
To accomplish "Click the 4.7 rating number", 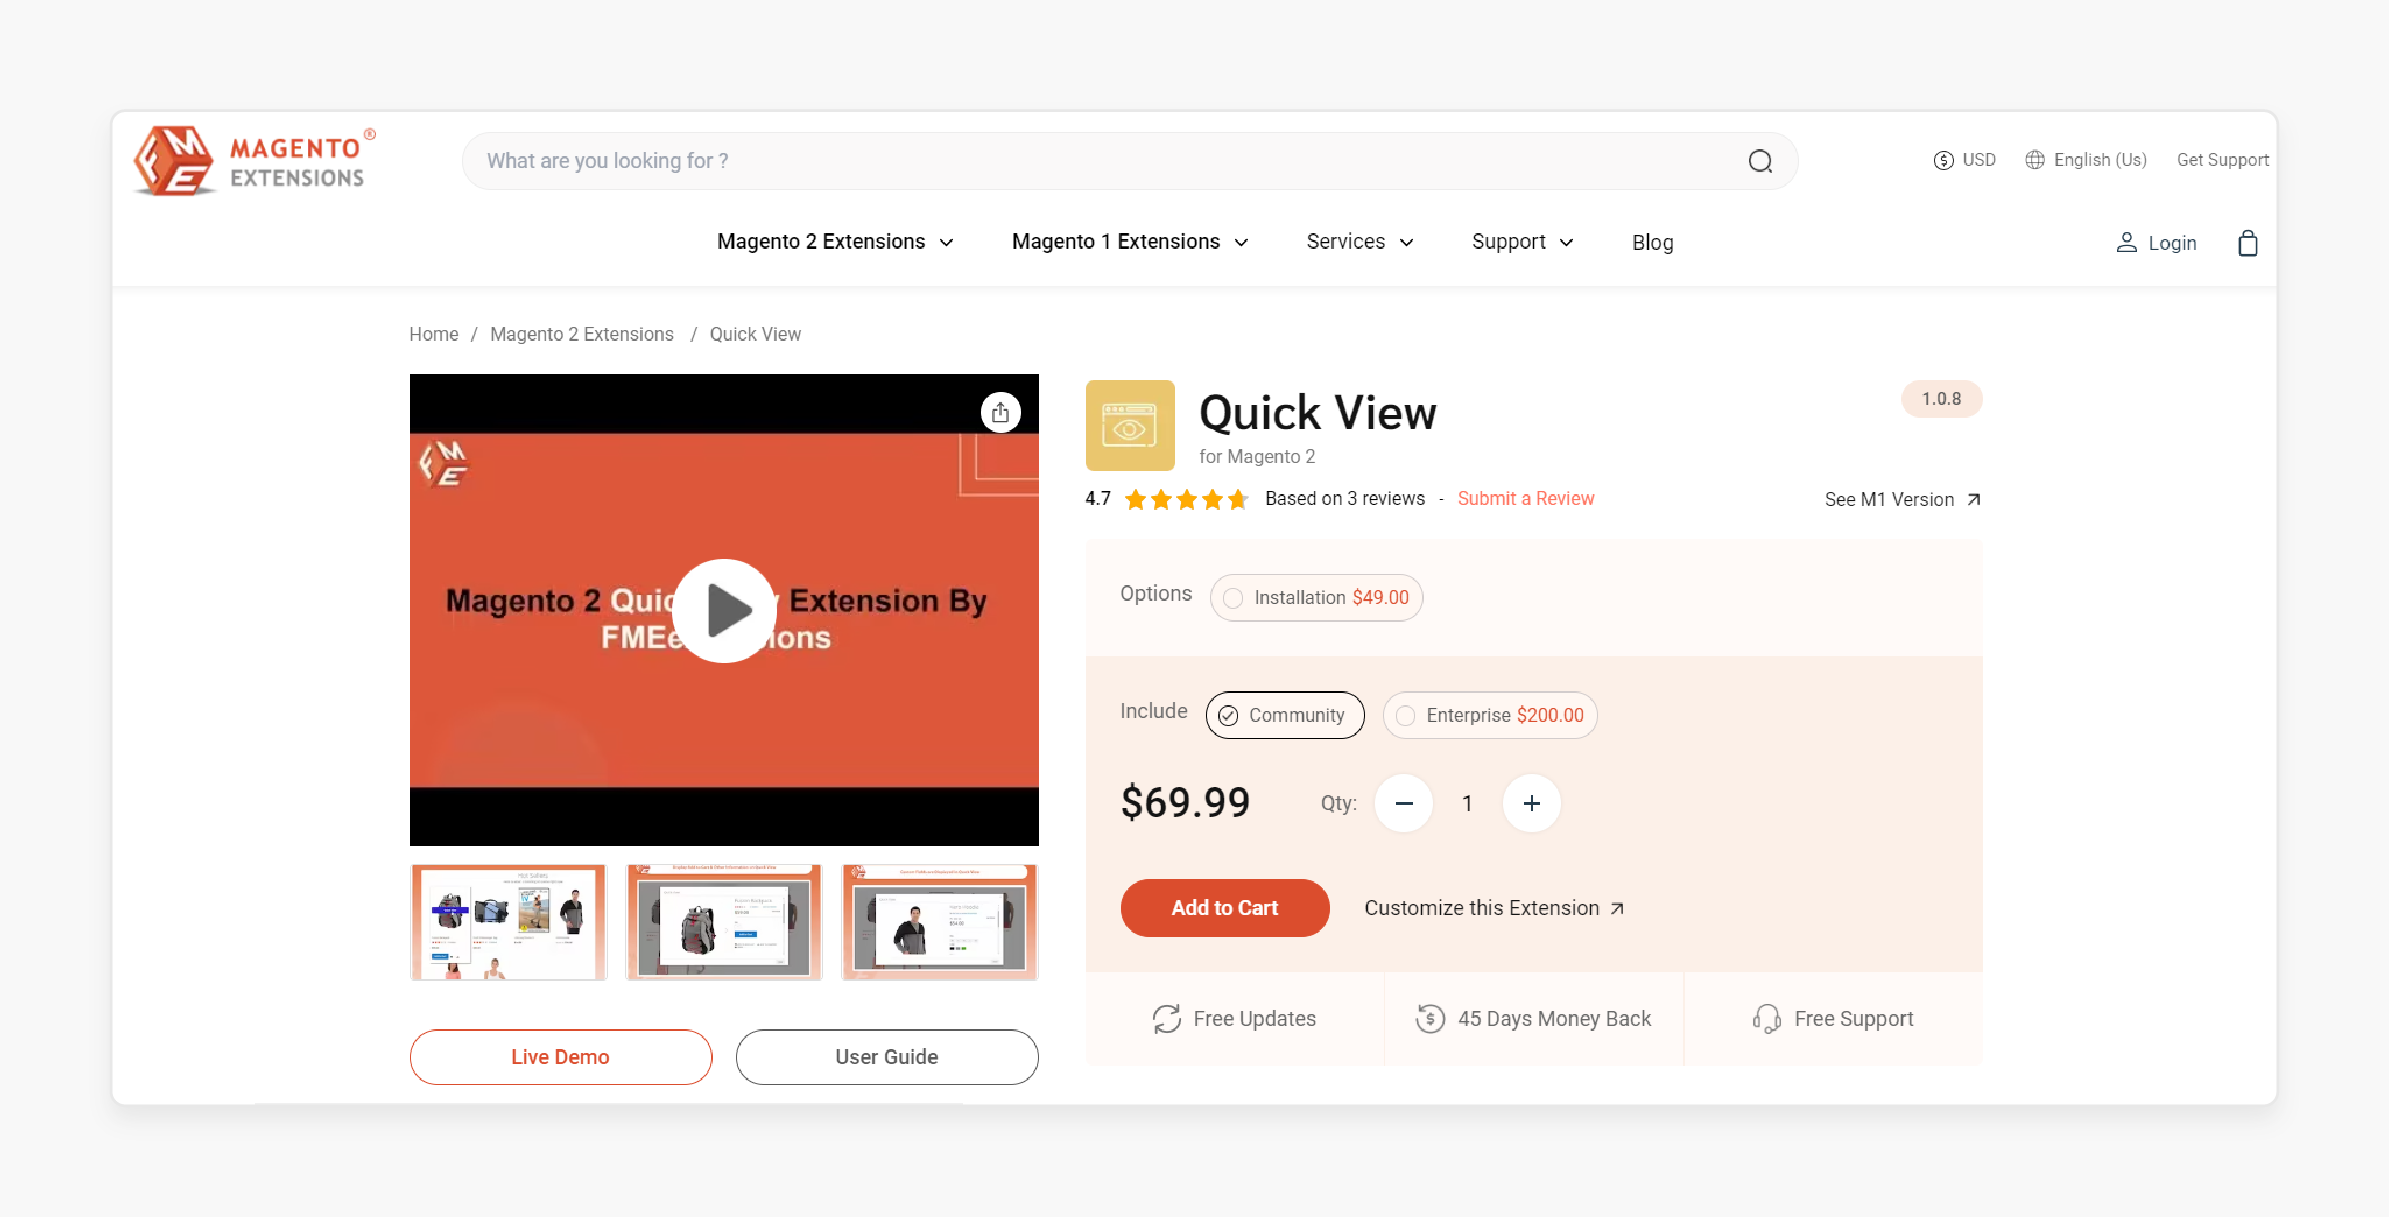I will point(1098,499).
